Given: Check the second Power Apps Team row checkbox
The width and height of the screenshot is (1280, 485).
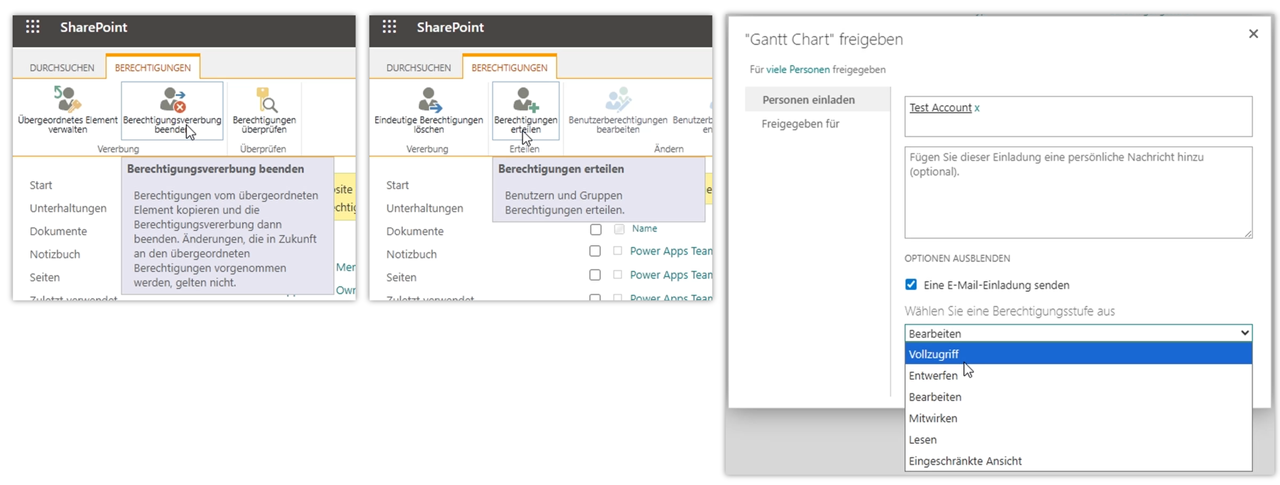Looking at the screenshot, I should 595,274.
